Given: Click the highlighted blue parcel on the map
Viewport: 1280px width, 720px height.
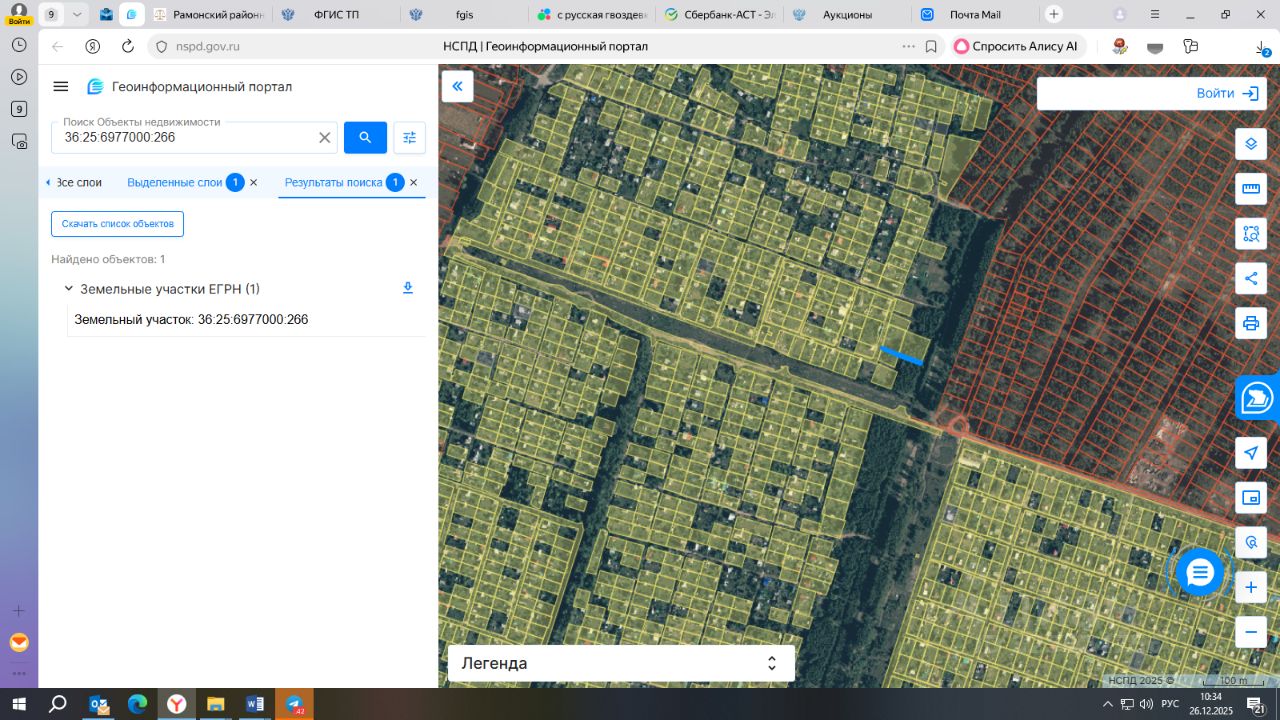Looking at the screenshot, I should 901,355.
